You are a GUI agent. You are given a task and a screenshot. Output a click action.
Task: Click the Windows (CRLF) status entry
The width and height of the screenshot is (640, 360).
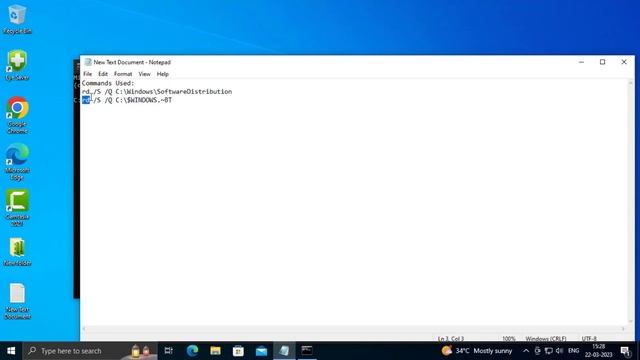coord(546,339)
